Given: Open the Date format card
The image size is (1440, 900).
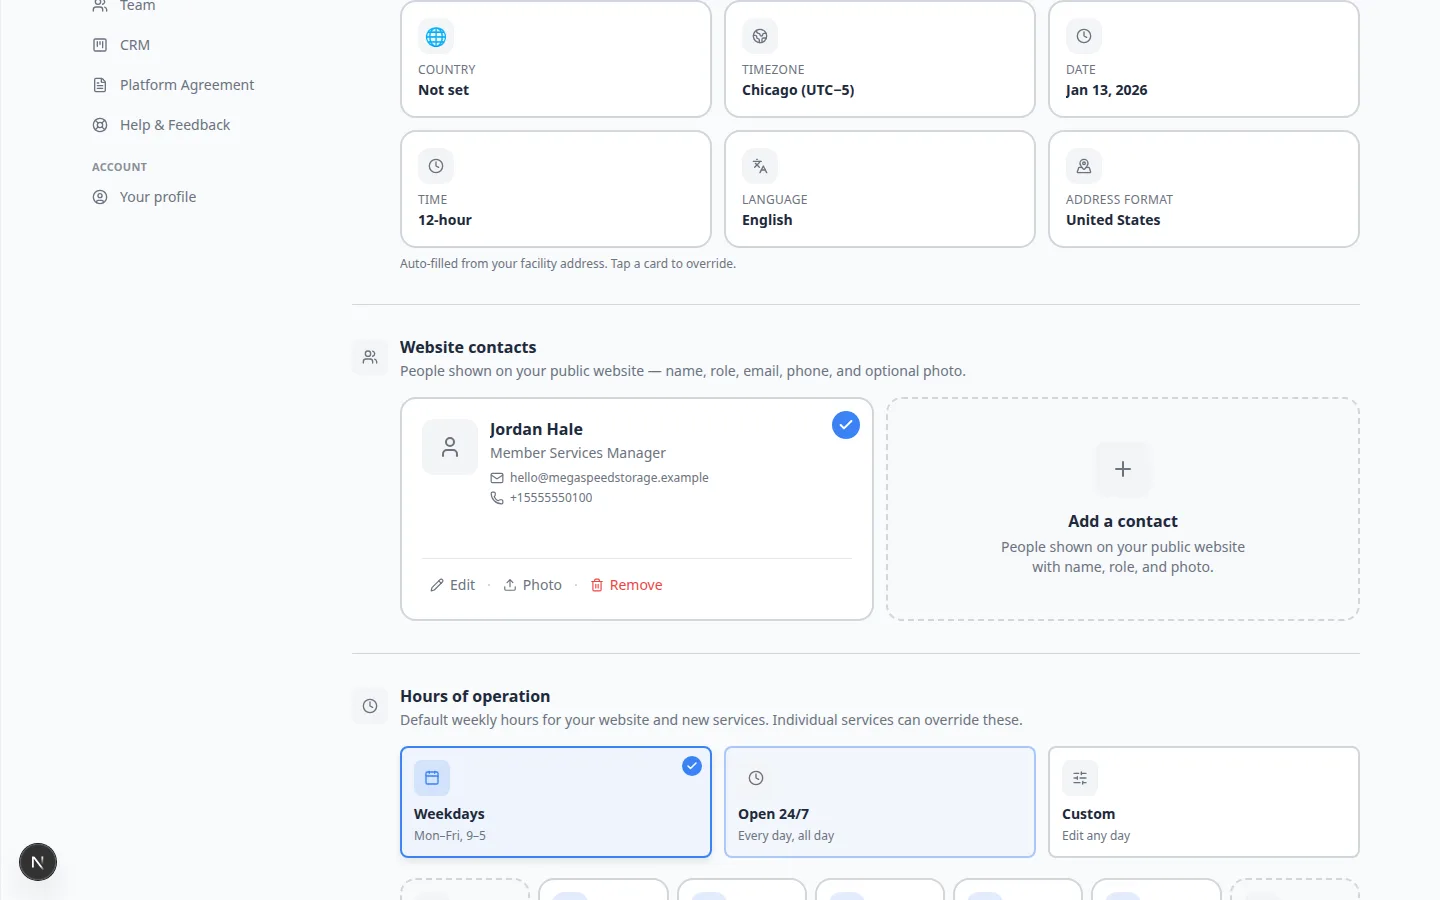Looking at the screenshot, I should click(1204, 59).
